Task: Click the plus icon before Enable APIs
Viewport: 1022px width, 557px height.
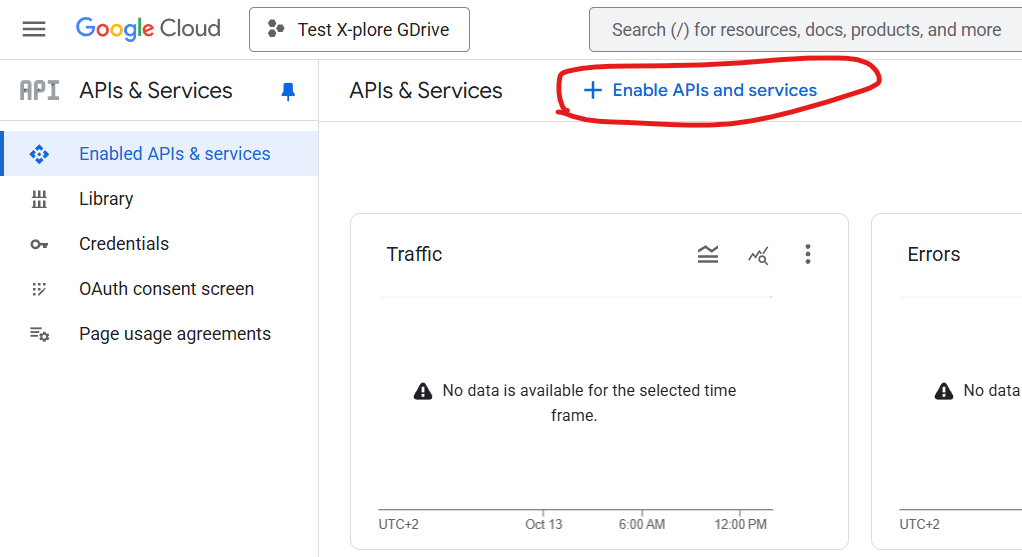Action: click(x=593, y=90)
